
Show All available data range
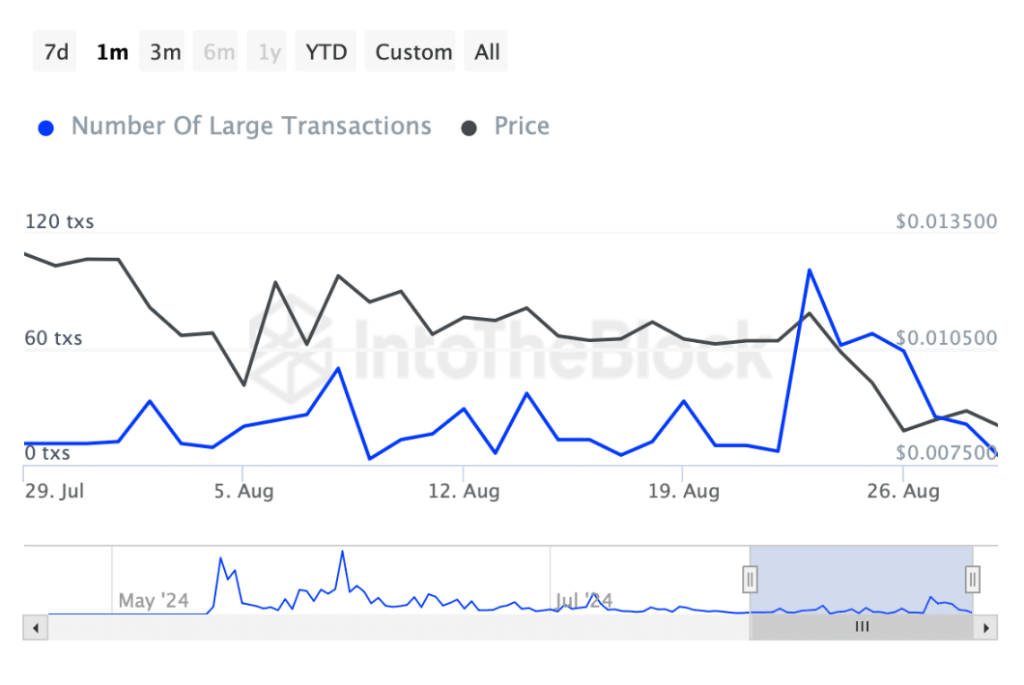coord(487,52)
